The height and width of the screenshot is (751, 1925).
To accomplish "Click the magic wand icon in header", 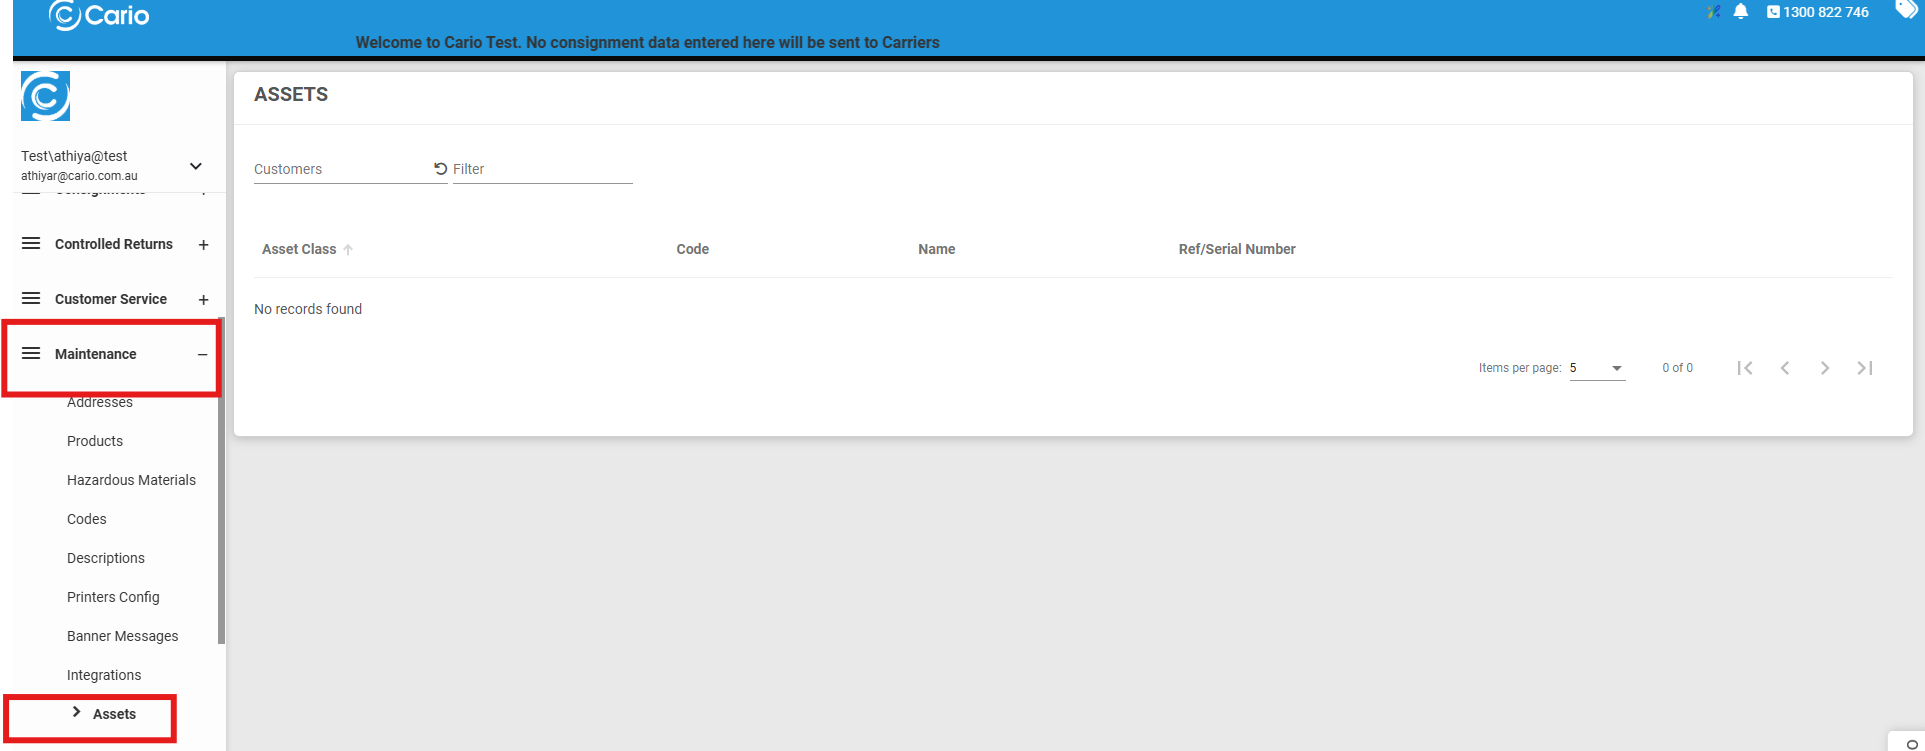I will (1713, 12).
